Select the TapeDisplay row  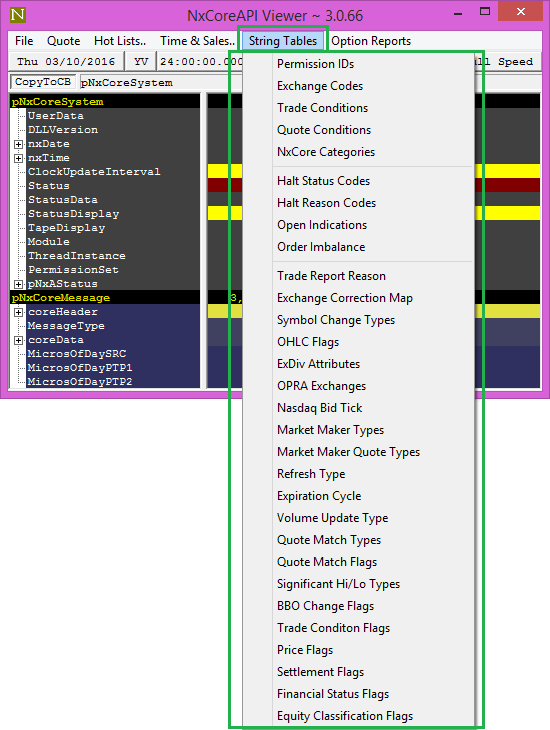66,228
